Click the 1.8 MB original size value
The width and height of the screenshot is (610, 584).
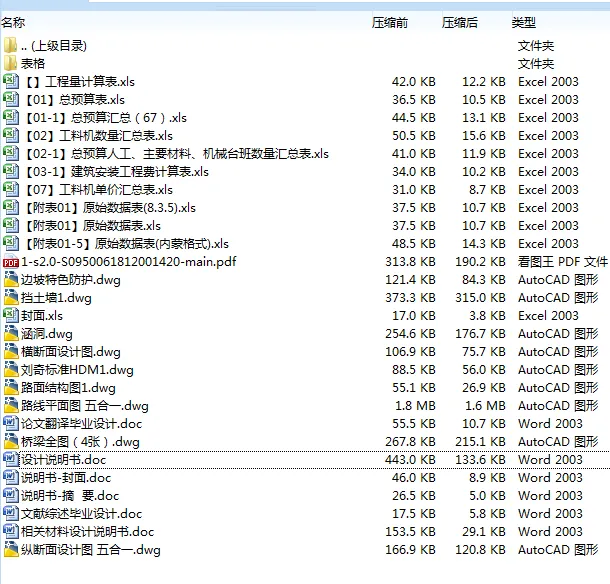point(415,406)
